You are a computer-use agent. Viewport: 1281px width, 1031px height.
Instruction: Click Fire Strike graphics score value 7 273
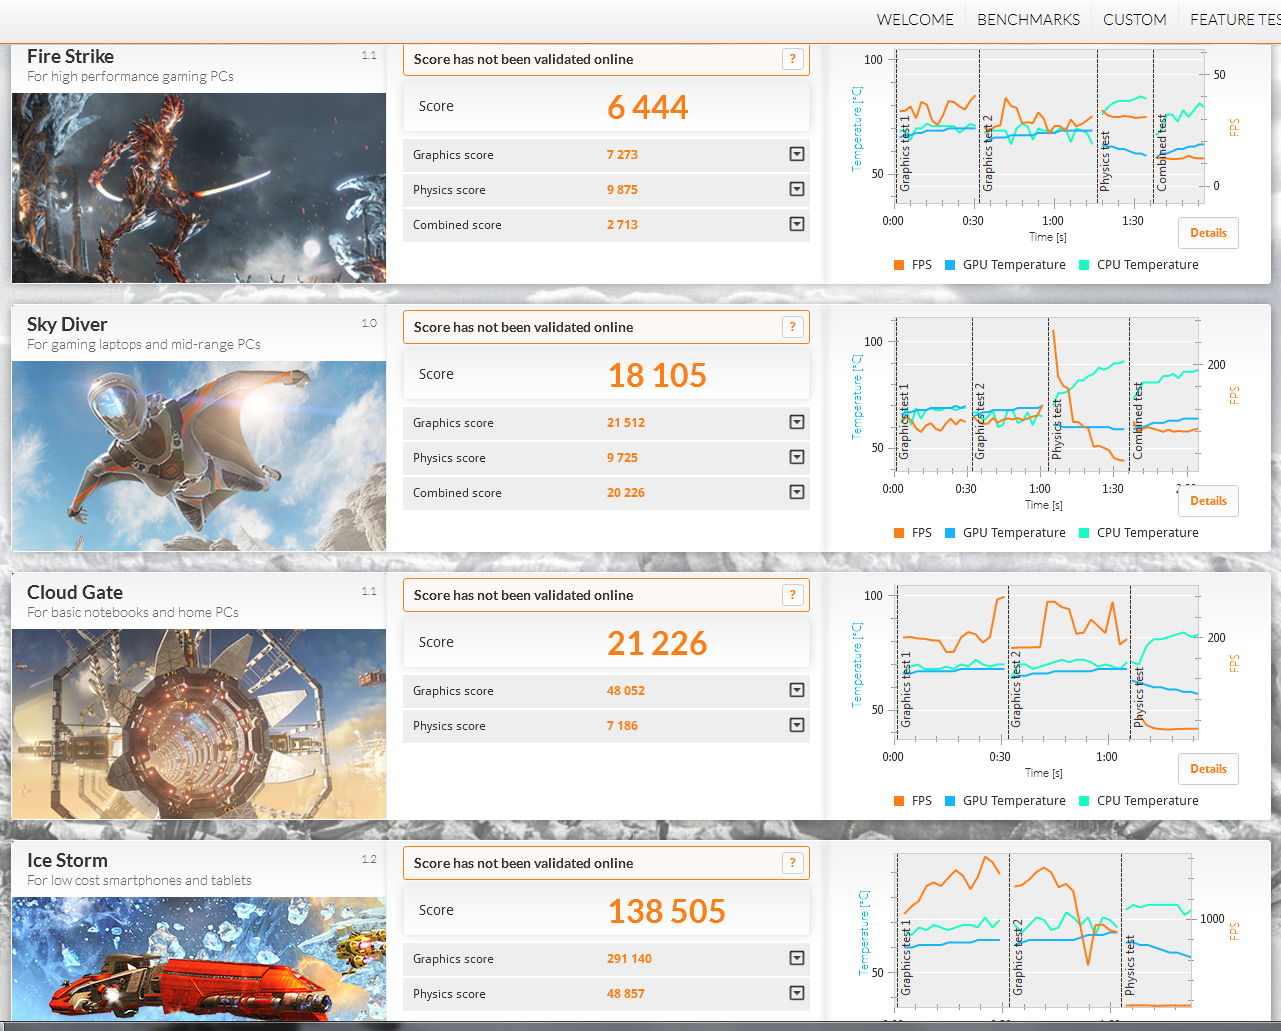click(x=622, y=155)
